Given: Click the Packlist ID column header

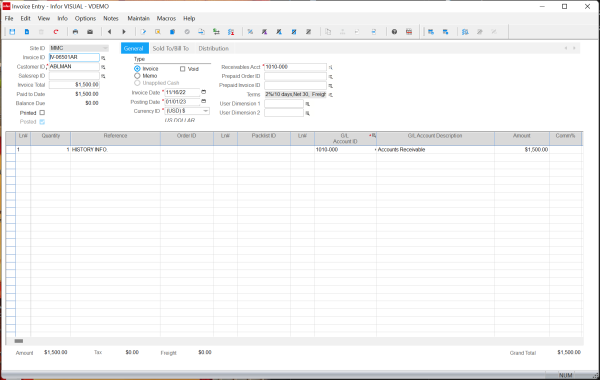Looking at the screenshot, I should coord(264,139).
